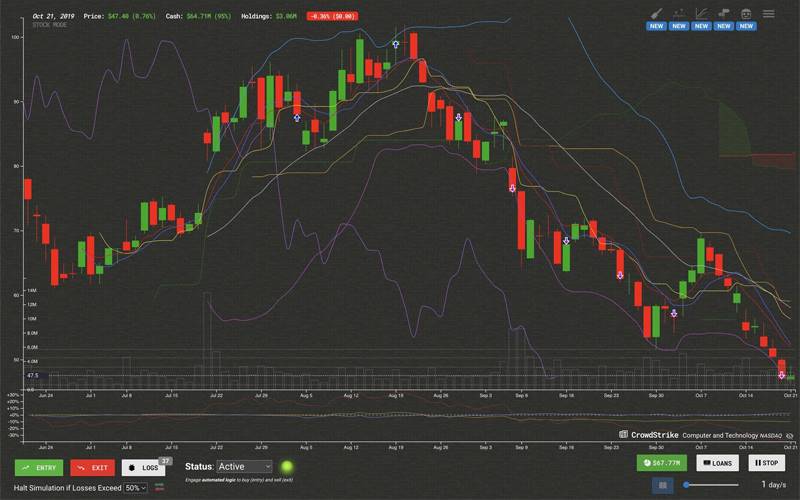Open the LOGS panel
This screenshot has height=500, width=800.
point(145,467)
